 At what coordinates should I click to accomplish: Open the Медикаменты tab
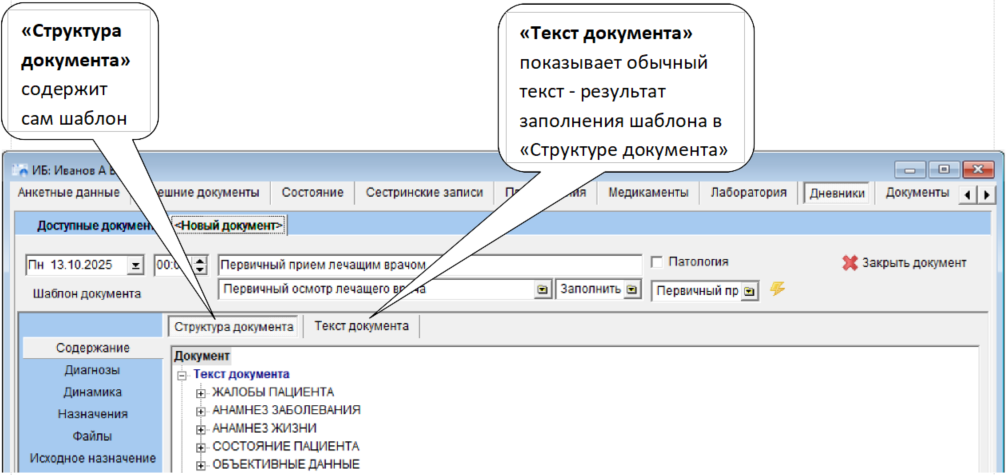(x=648, y=192)
